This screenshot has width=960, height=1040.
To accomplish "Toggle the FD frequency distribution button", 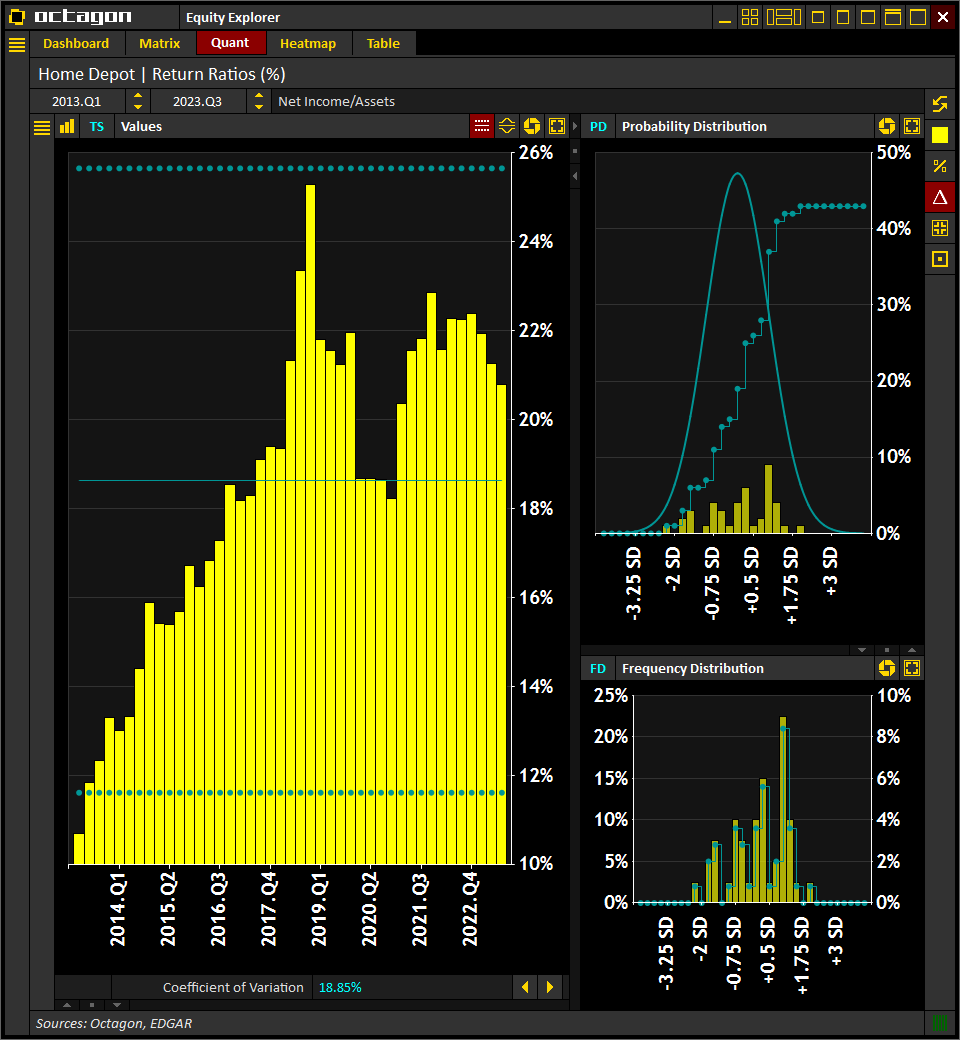I will 598,669.
